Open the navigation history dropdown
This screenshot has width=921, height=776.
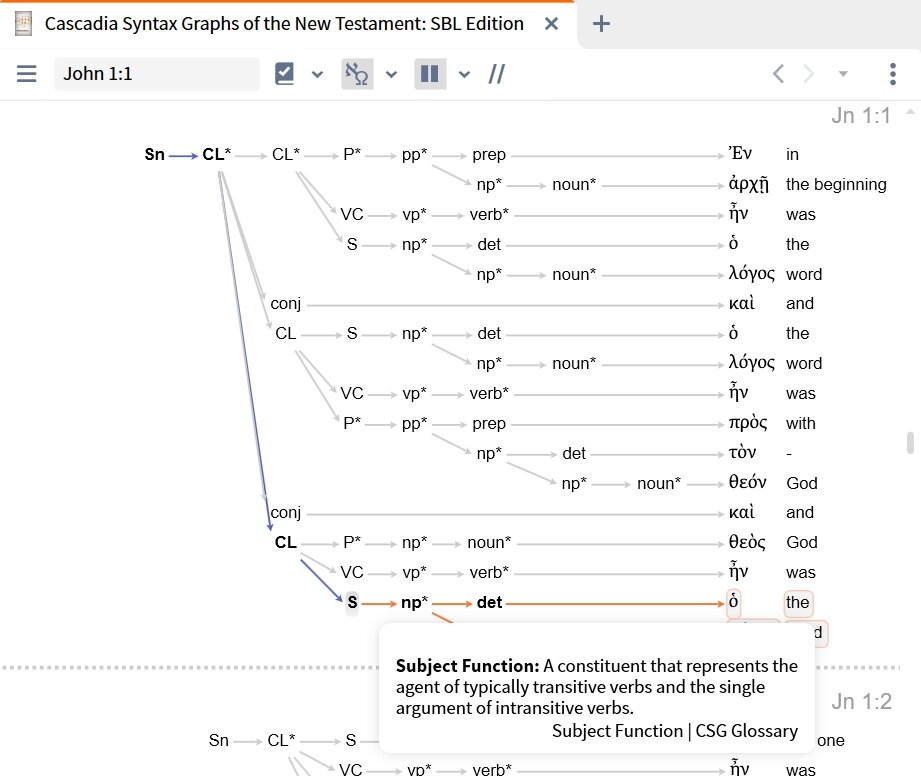pos(843,74)
